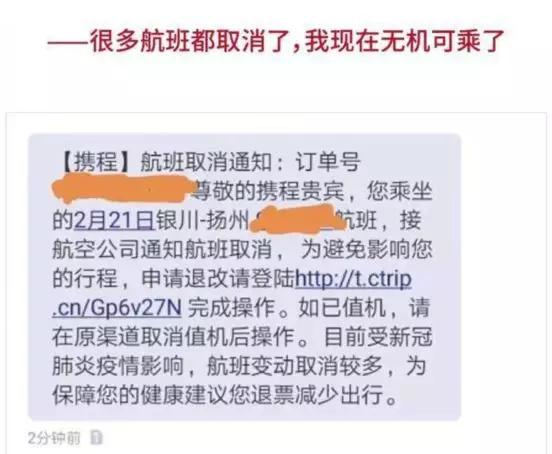
Task: Tap the underlined 2月21日 date
Action: coord(114,221)
